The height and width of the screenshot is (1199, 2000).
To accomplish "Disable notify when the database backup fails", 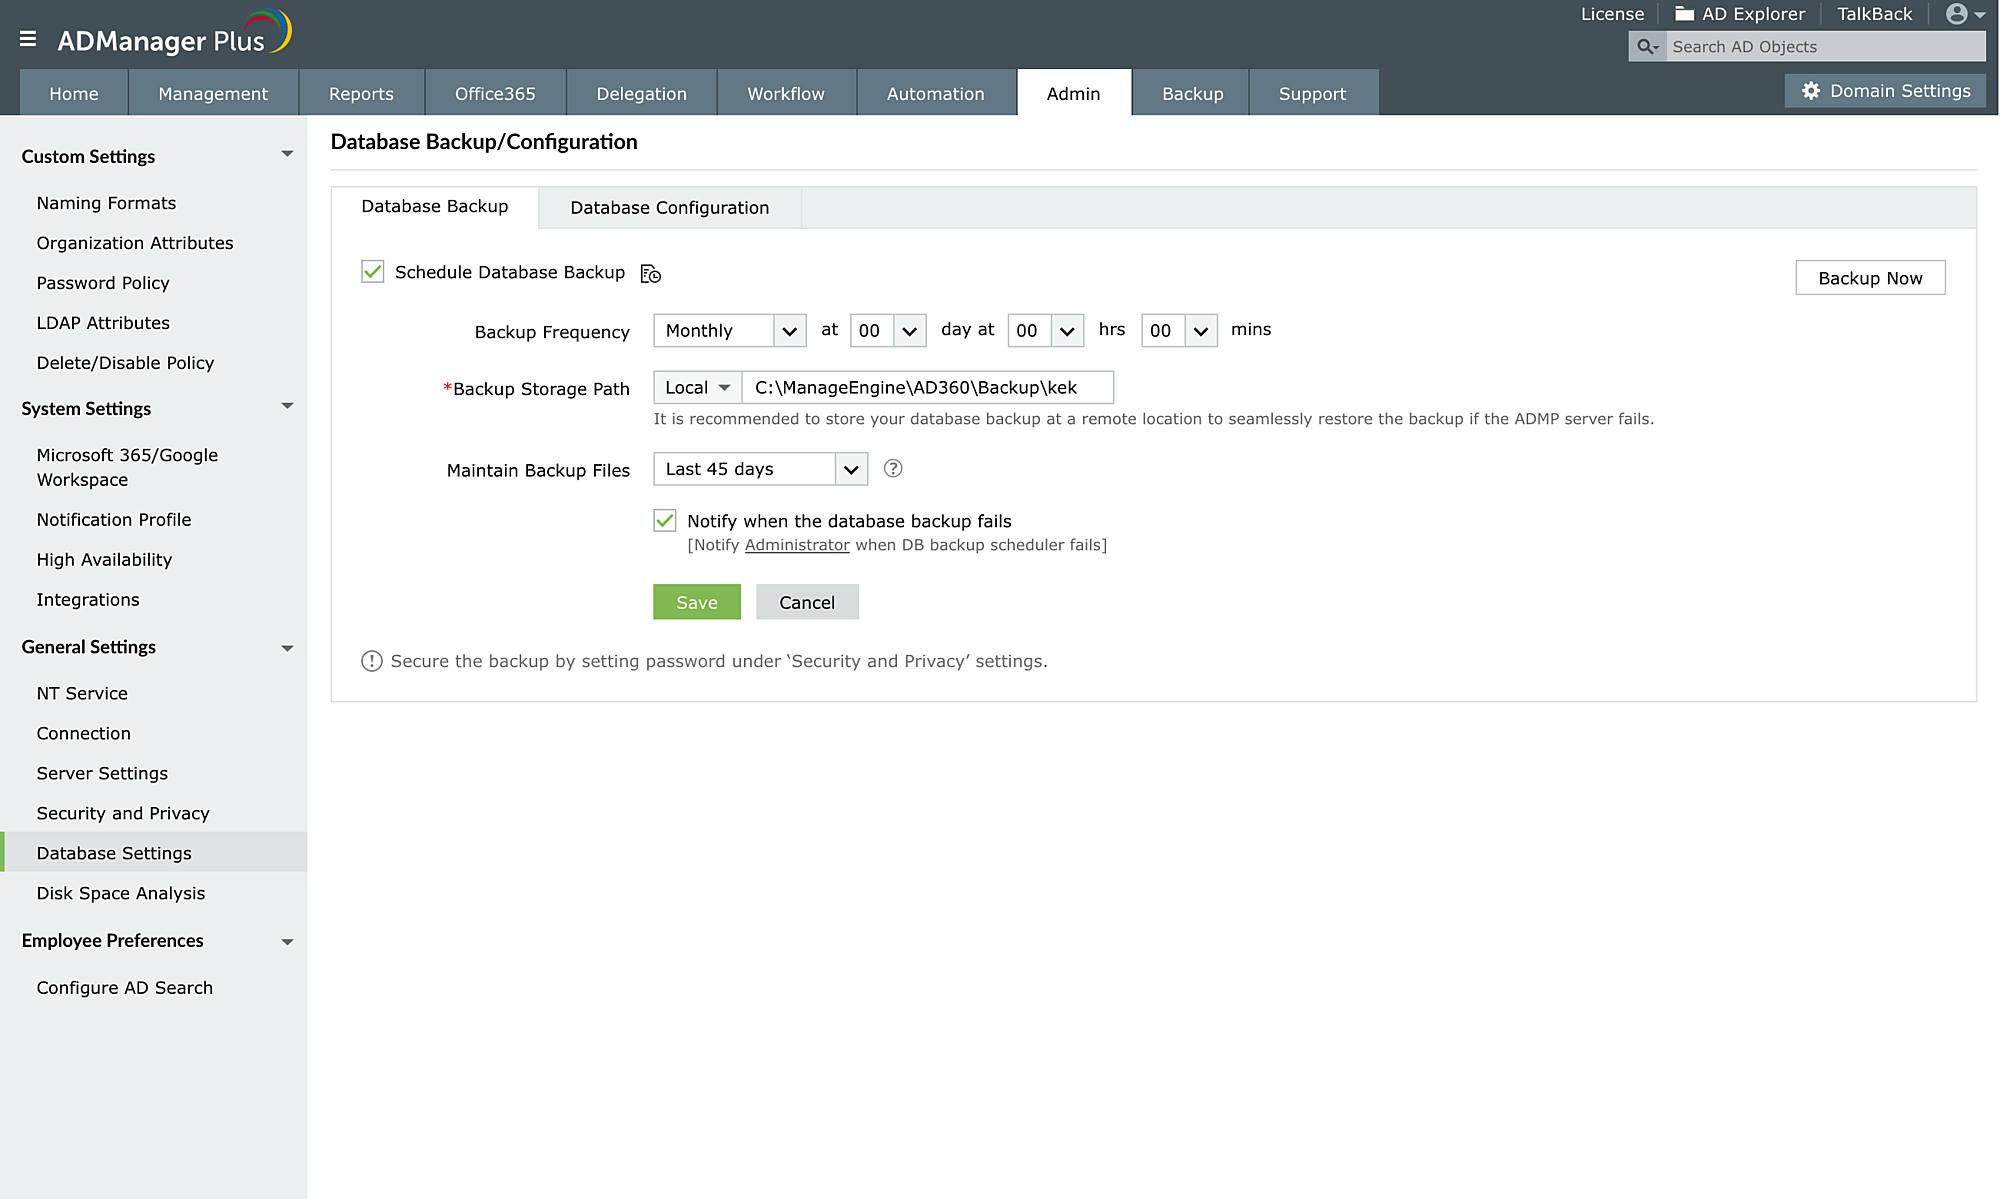I will coord(666,520).
